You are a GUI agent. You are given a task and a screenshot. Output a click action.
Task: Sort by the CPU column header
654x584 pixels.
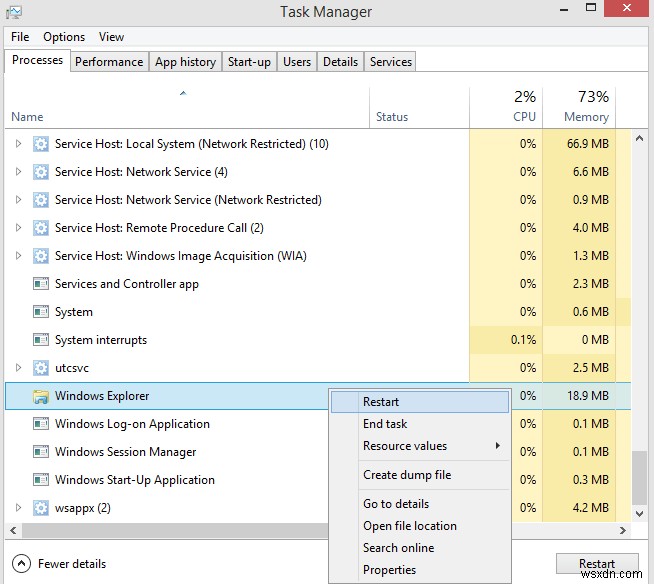(506, 108)
